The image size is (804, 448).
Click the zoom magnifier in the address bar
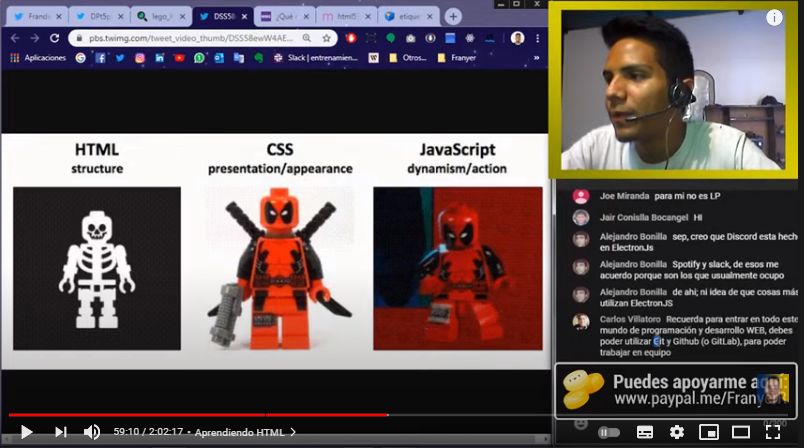point(307,38)
